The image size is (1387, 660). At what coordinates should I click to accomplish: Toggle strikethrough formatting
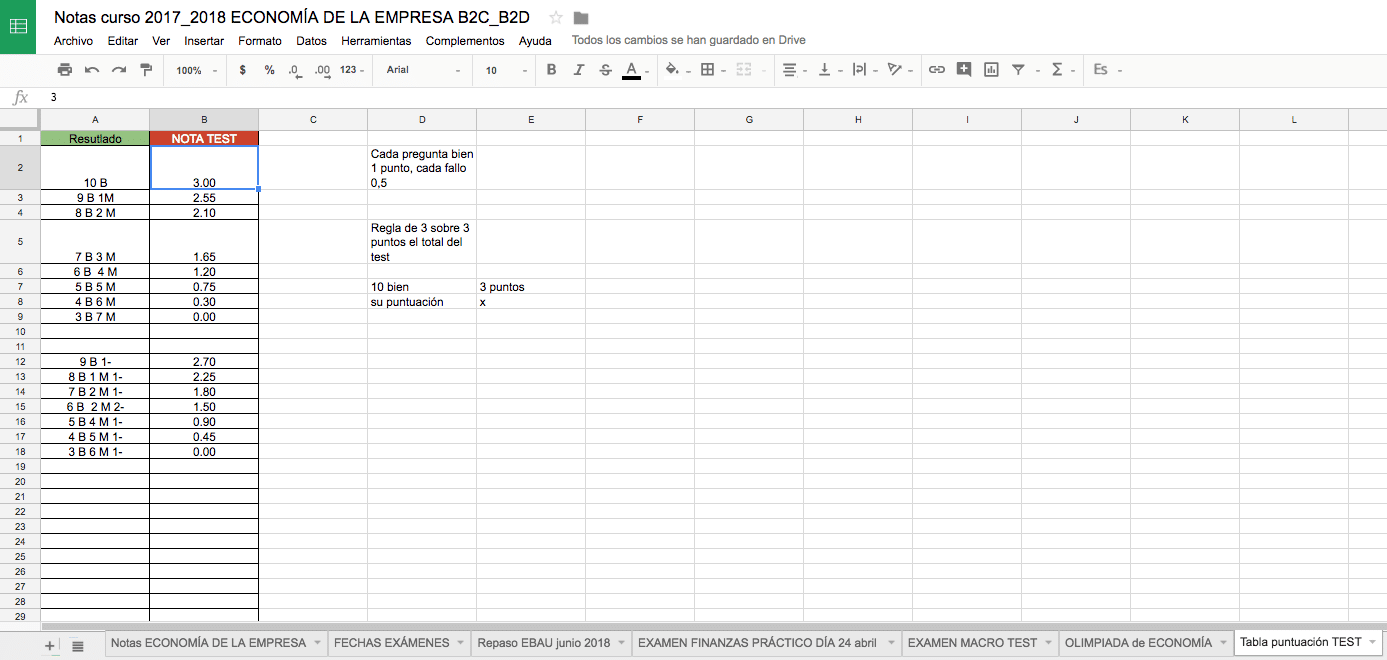(605, 70)
